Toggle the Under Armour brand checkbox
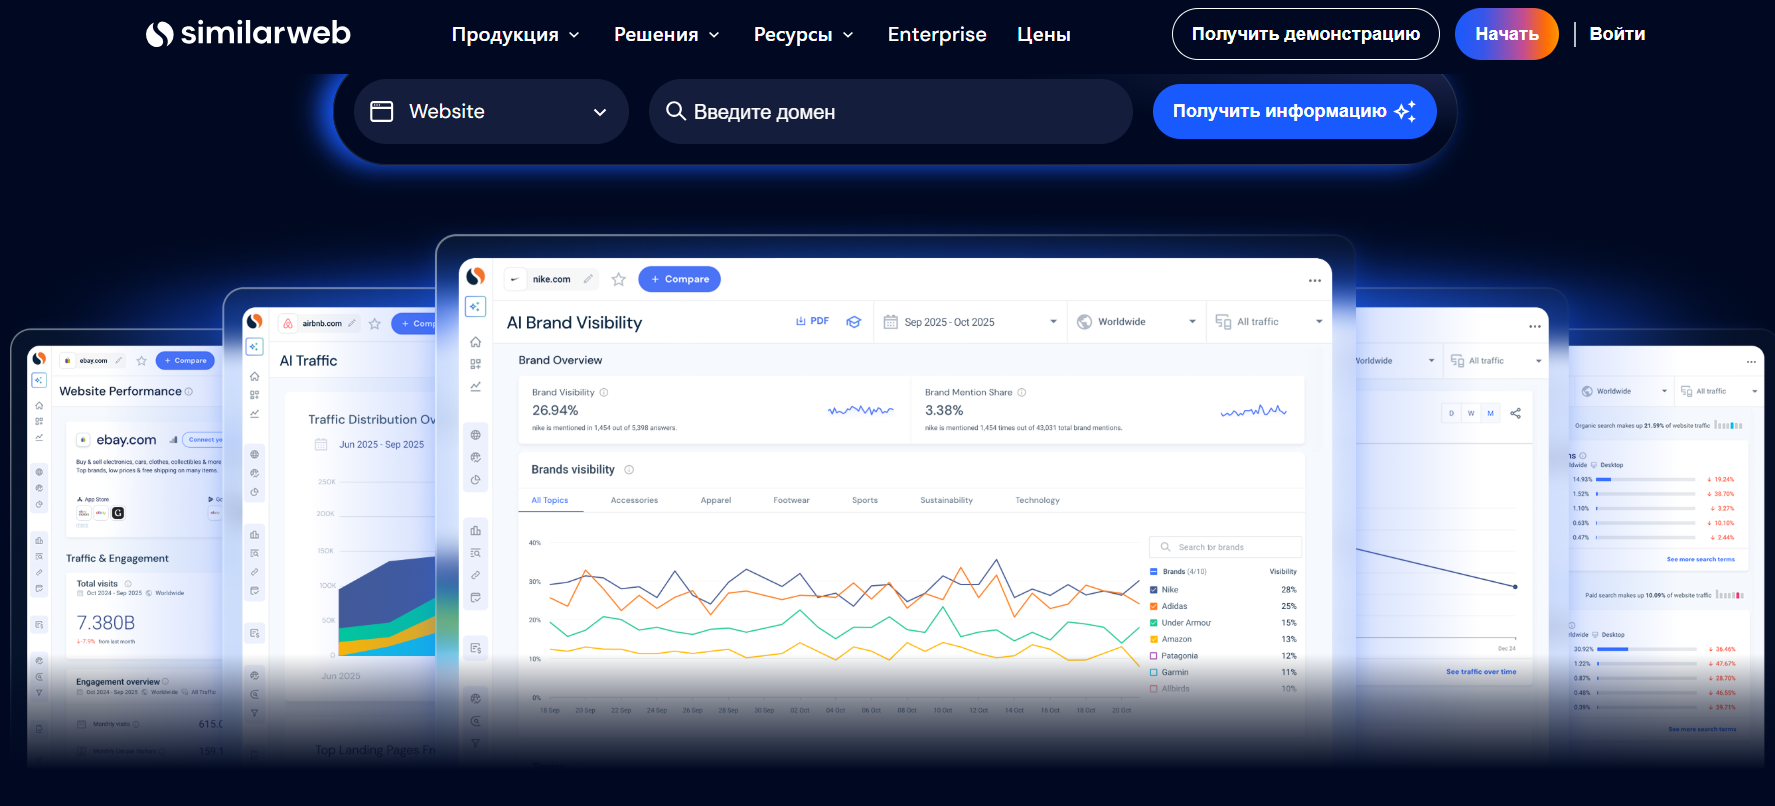This screenshot has height=806, width=1775. point(1154,623)
